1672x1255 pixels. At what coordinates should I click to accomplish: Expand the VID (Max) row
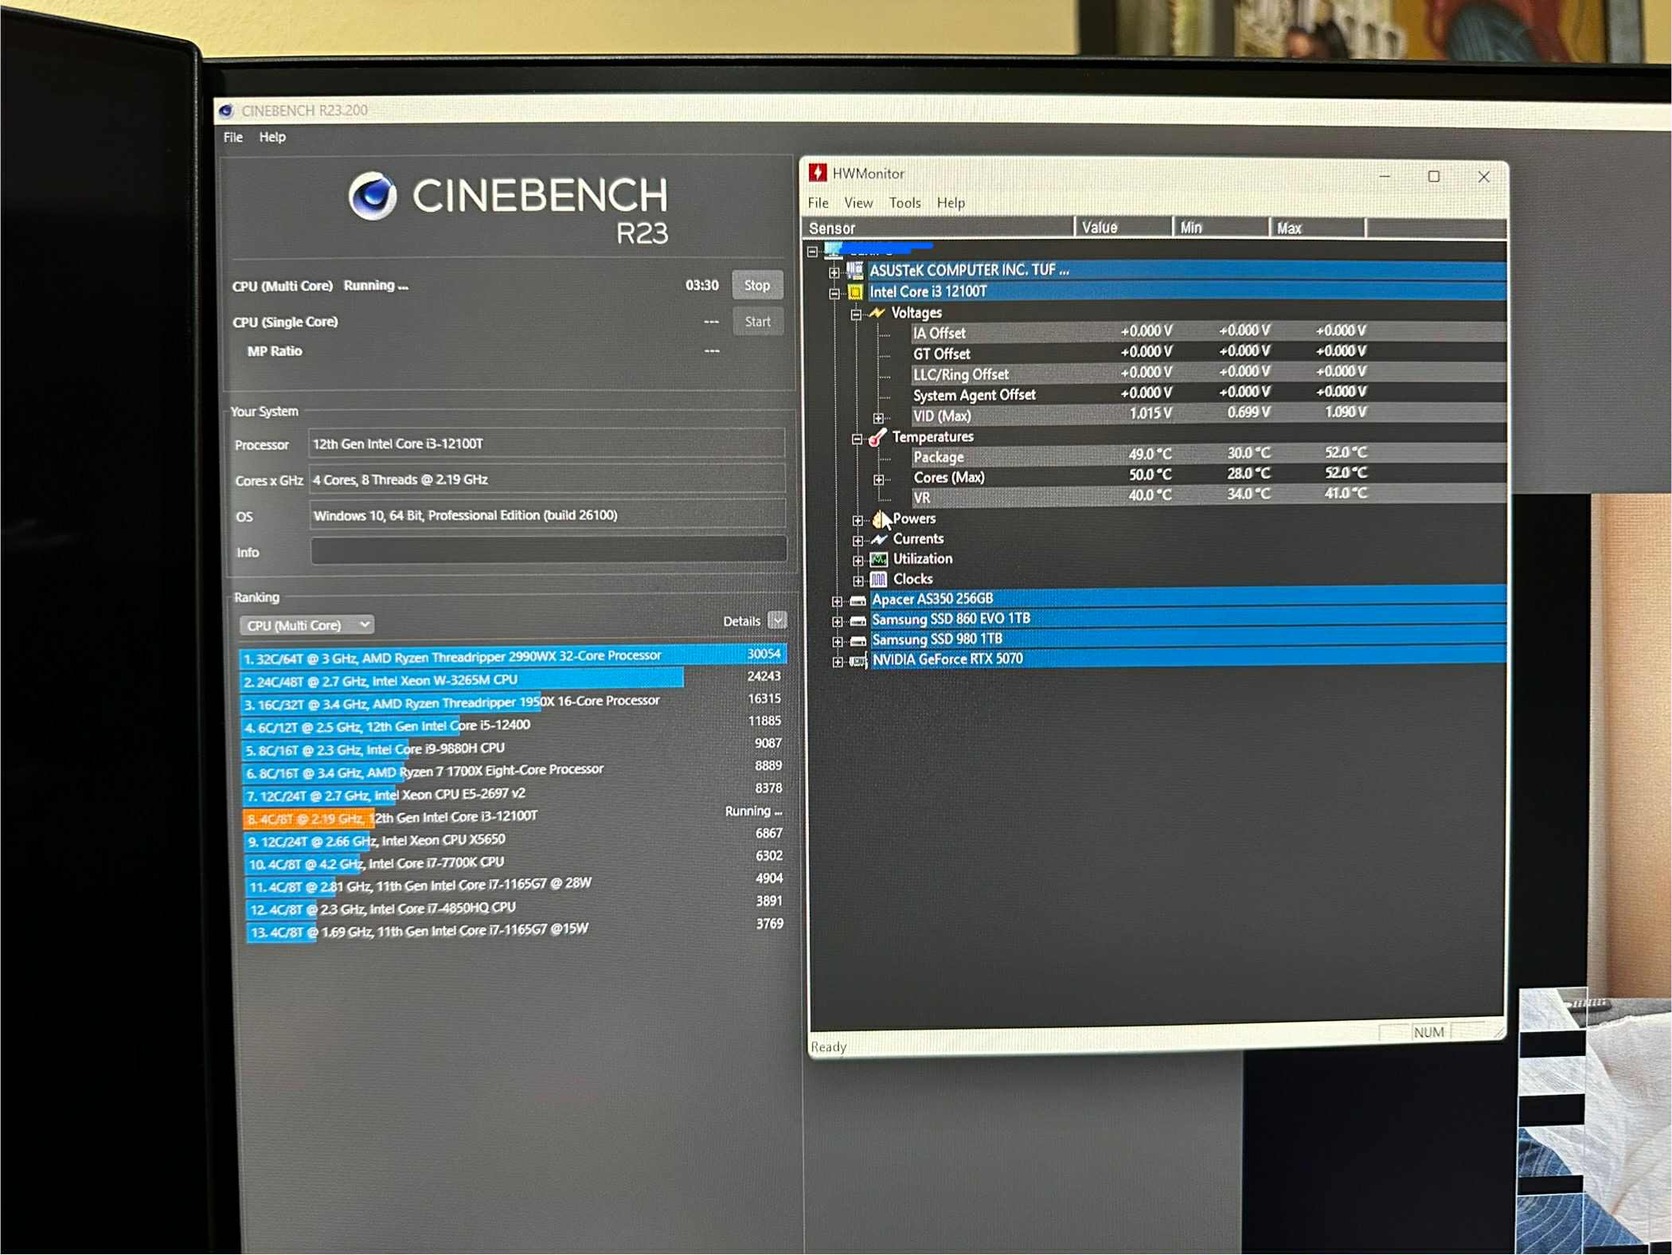point(878,417)
